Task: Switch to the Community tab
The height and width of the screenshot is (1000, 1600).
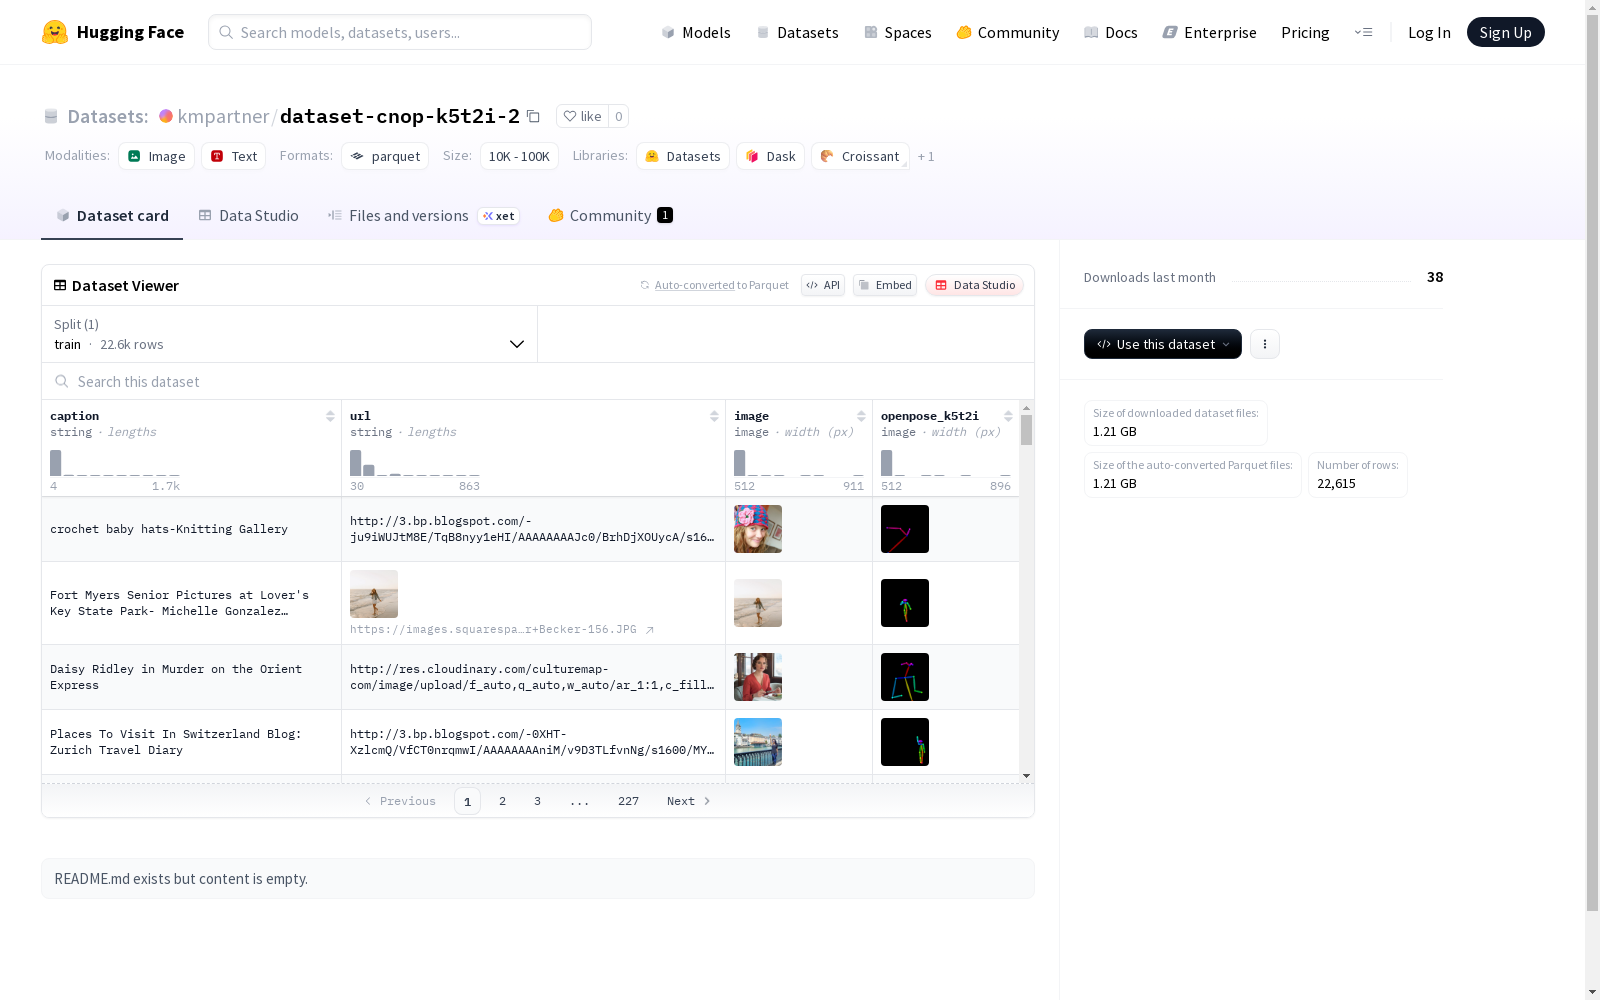Action: (610, 216)
